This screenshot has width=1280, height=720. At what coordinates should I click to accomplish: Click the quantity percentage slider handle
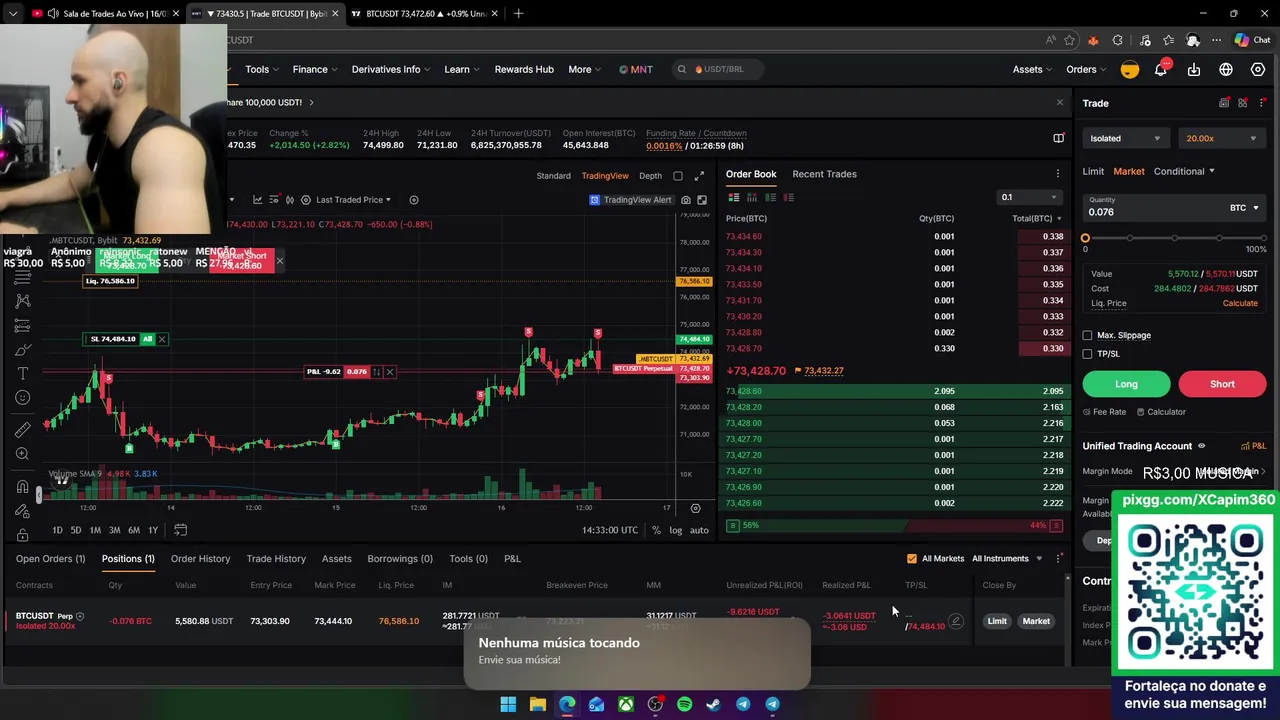click(x=1086, y=238)
